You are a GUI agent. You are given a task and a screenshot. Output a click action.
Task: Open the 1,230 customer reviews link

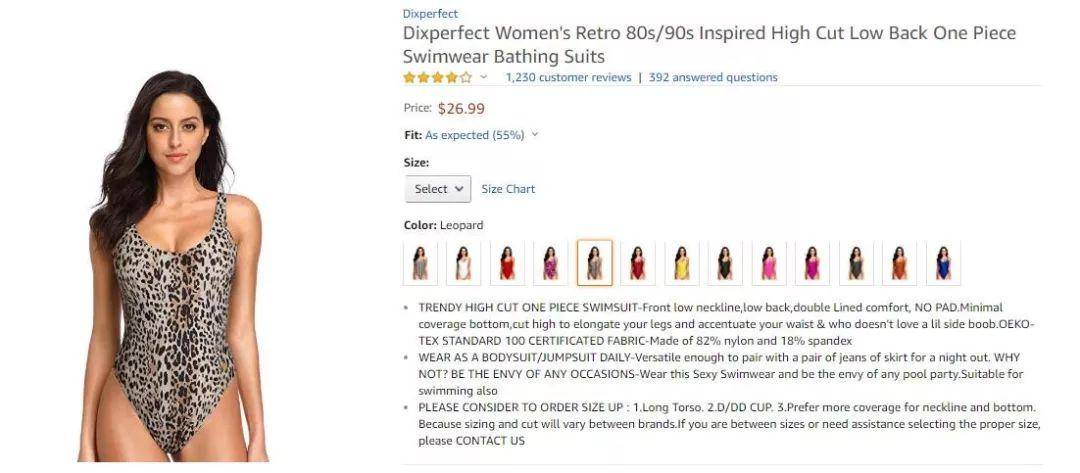[568, 77]
